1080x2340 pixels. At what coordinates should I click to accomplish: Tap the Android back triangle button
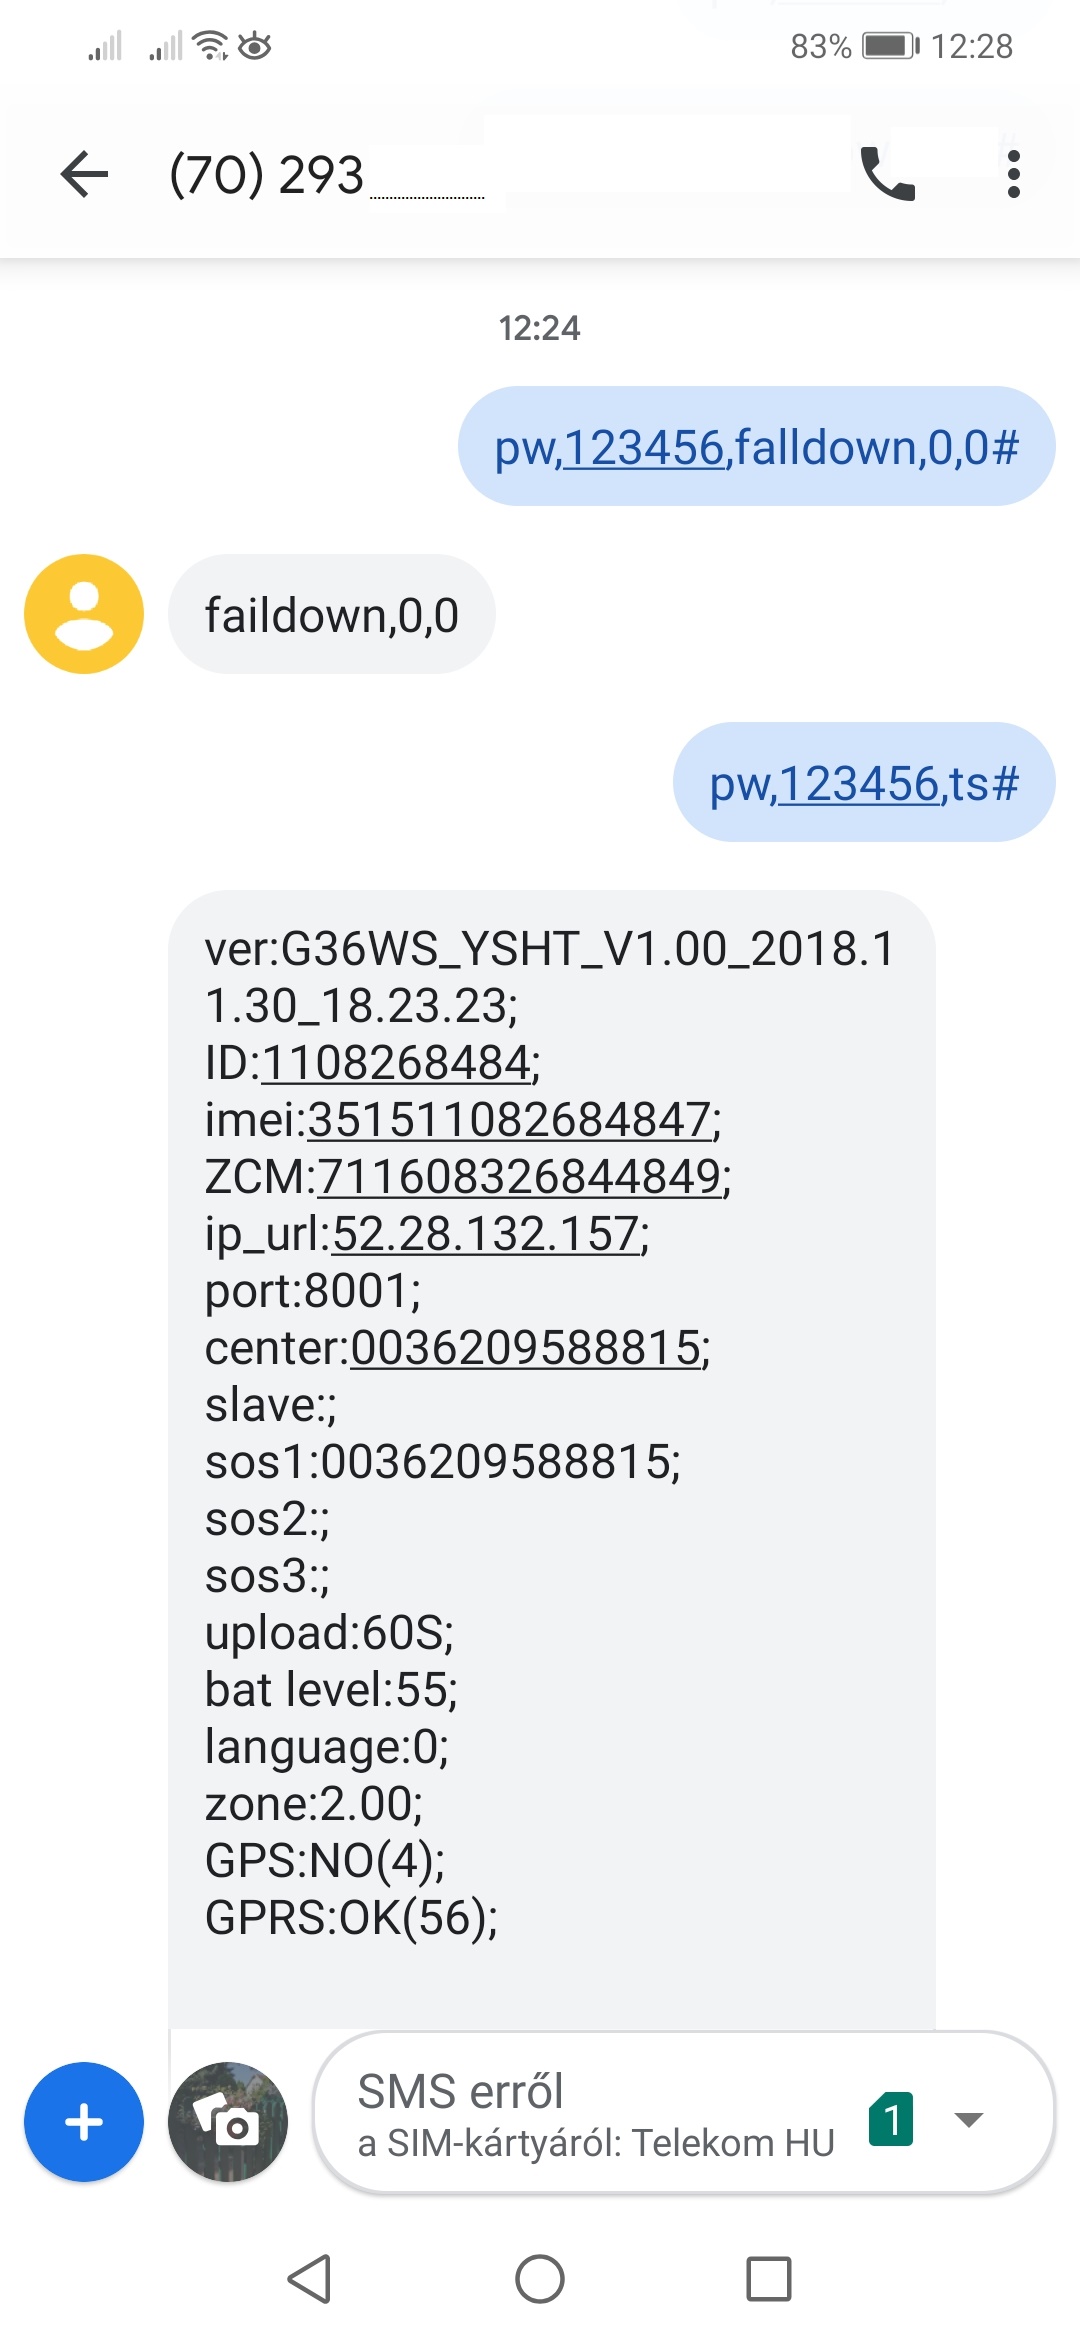309,2280
